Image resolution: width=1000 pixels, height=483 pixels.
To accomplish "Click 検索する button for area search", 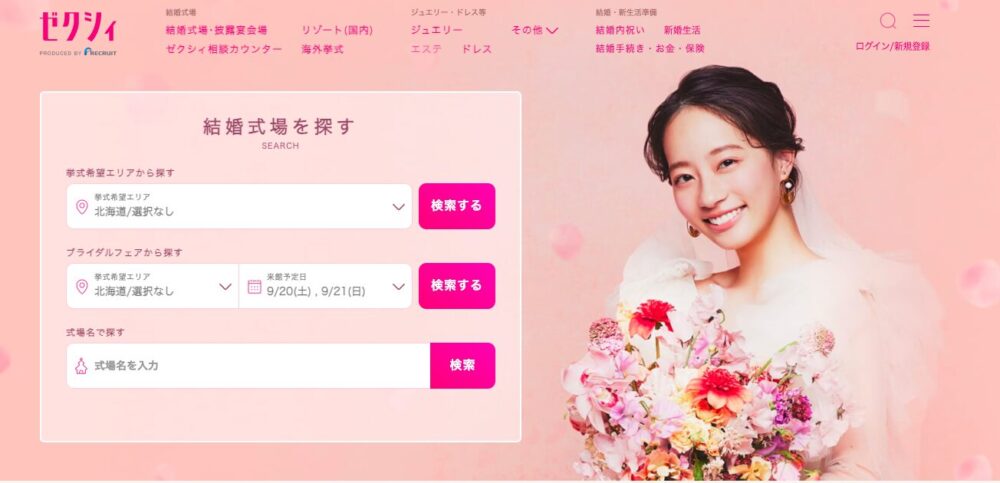I will 457,206.
